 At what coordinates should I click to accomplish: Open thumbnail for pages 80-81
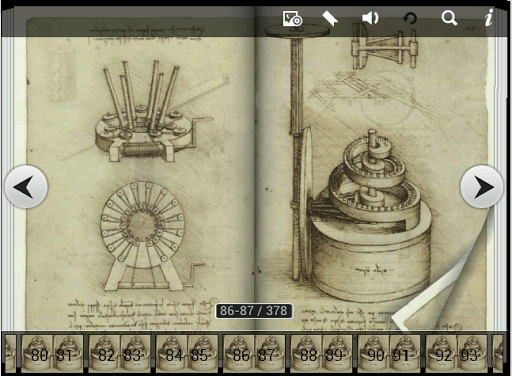52,354
